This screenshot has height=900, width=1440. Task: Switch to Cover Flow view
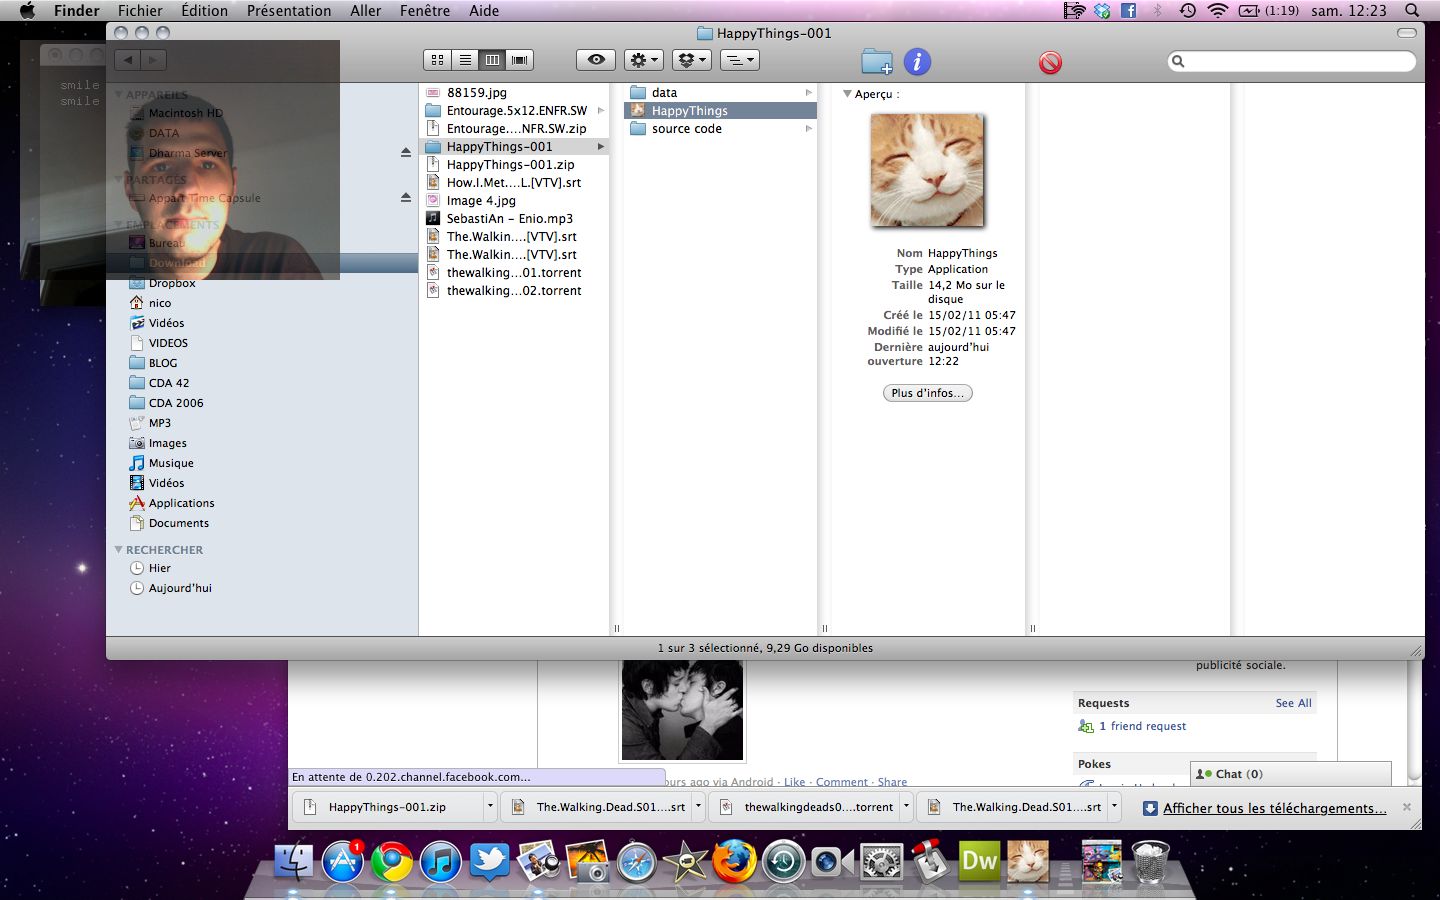click(520, 60)
